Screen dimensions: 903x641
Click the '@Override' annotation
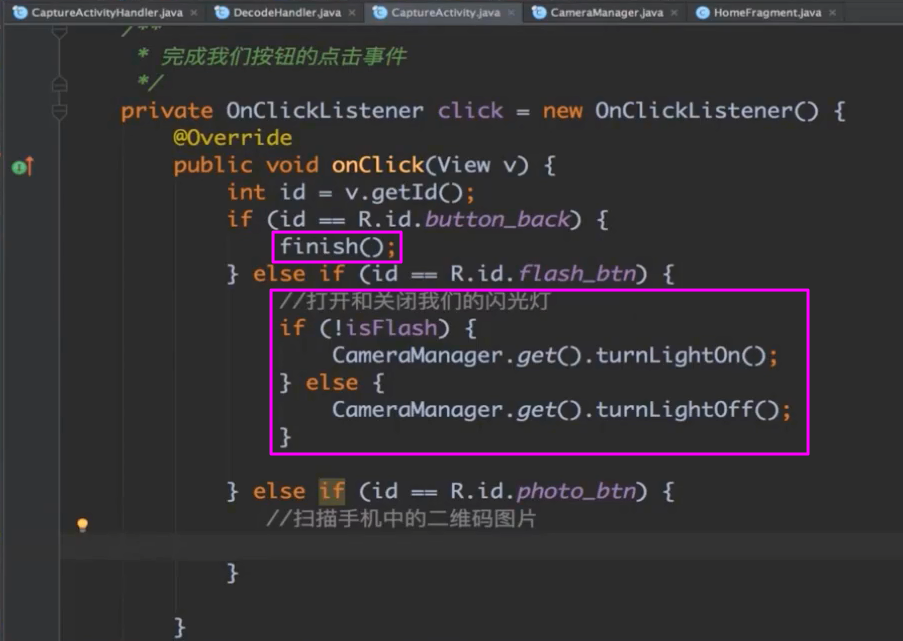click(x=233, y=137)
